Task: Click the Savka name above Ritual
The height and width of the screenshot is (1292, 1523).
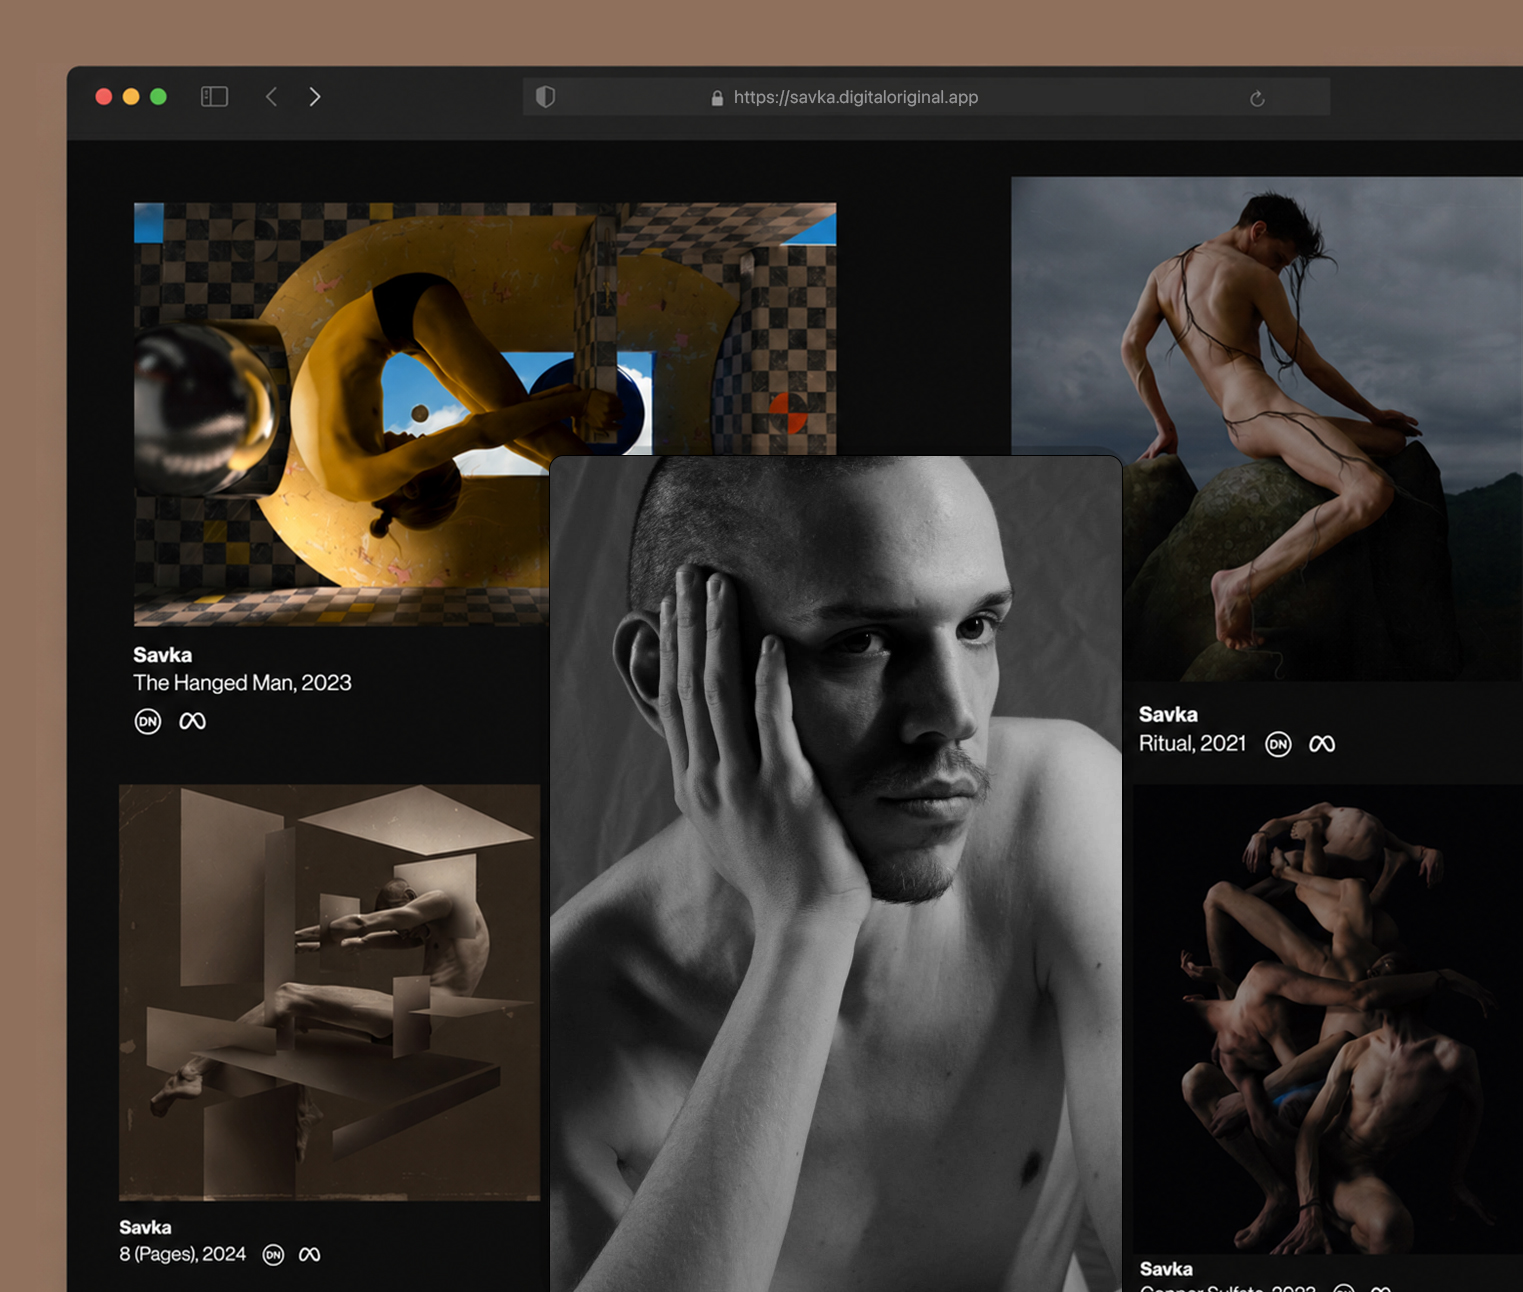Action: 1168,715
